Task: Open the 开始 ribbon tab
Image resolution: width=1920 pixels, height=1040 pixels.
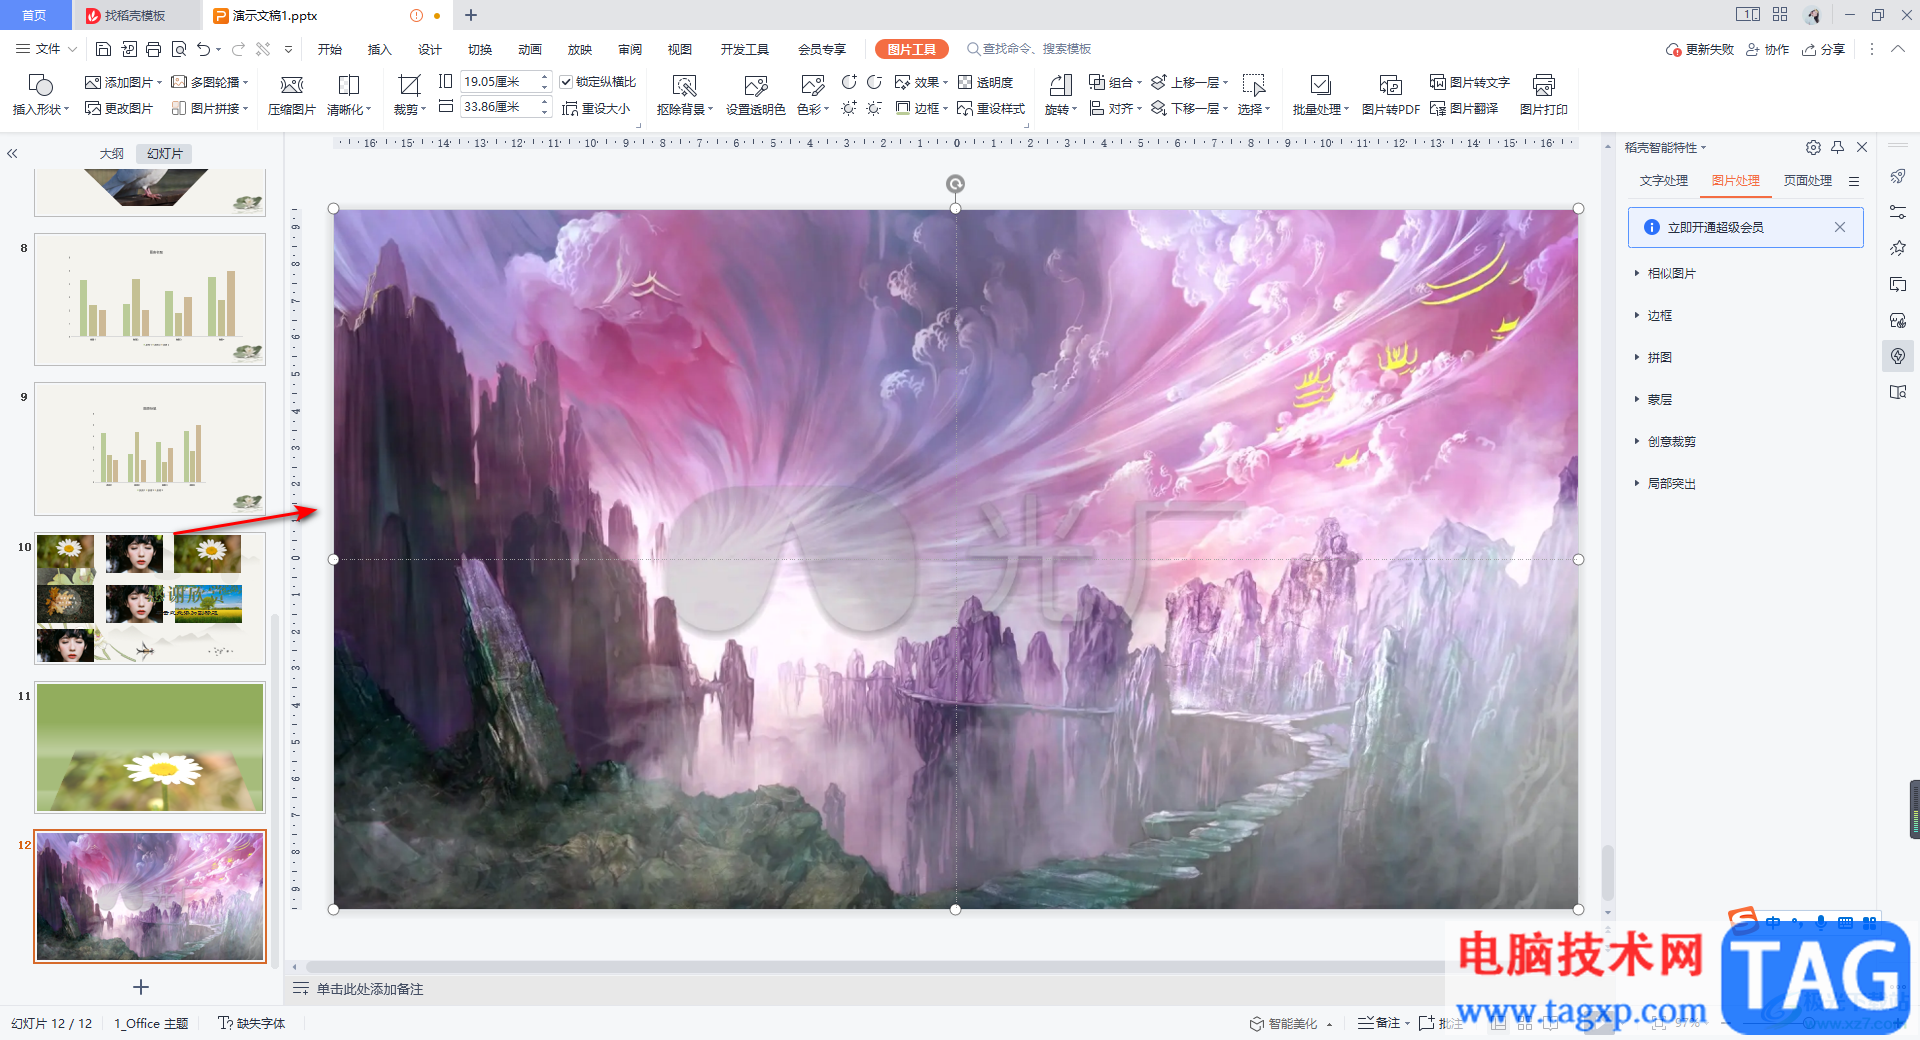Action: pos(330,49)
